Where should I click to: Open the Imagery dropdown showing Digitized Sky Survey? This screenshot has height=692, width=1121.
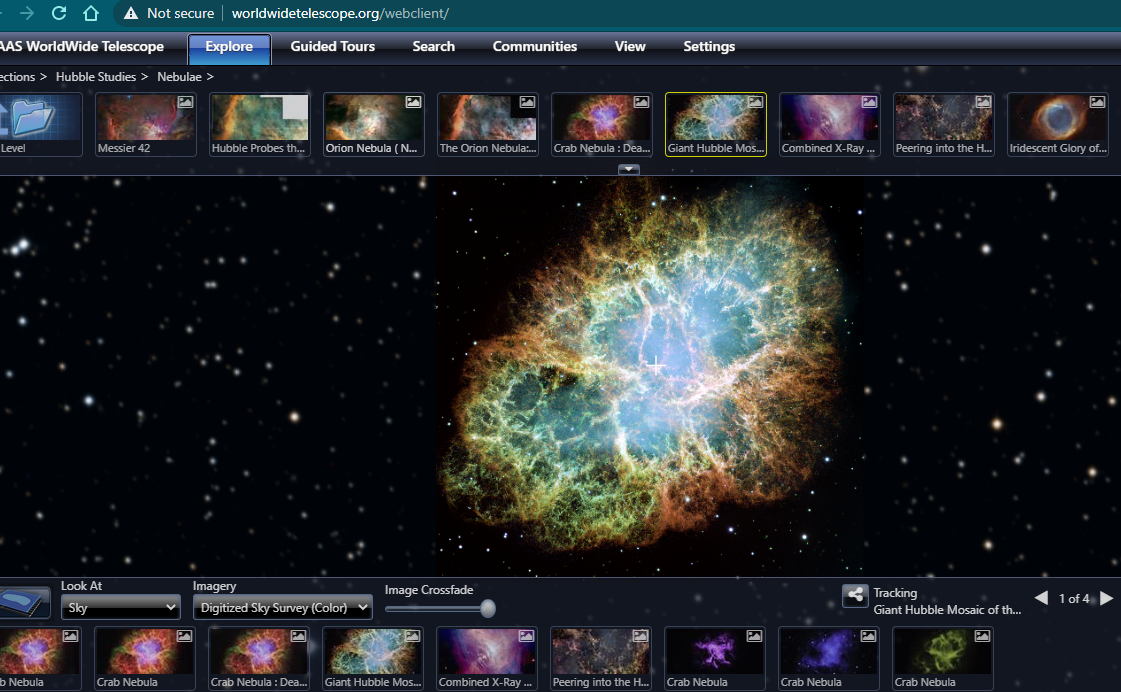[282, 608]
